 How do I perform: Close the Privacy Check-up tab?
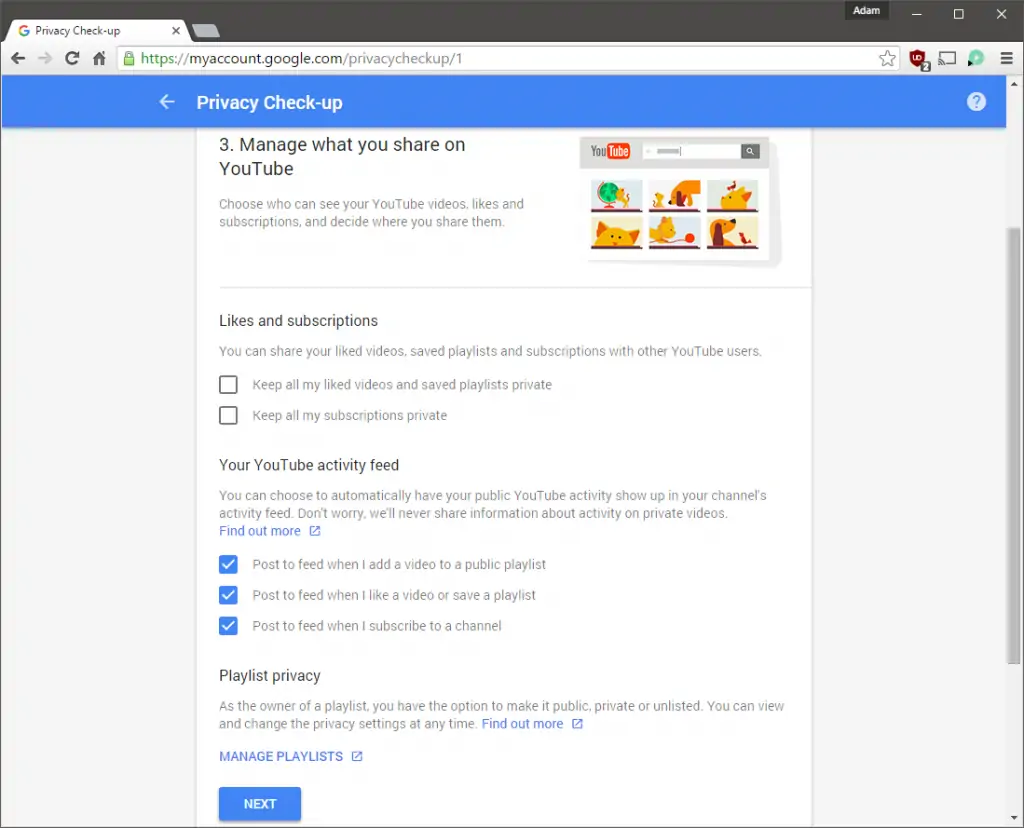click(176, 31)
